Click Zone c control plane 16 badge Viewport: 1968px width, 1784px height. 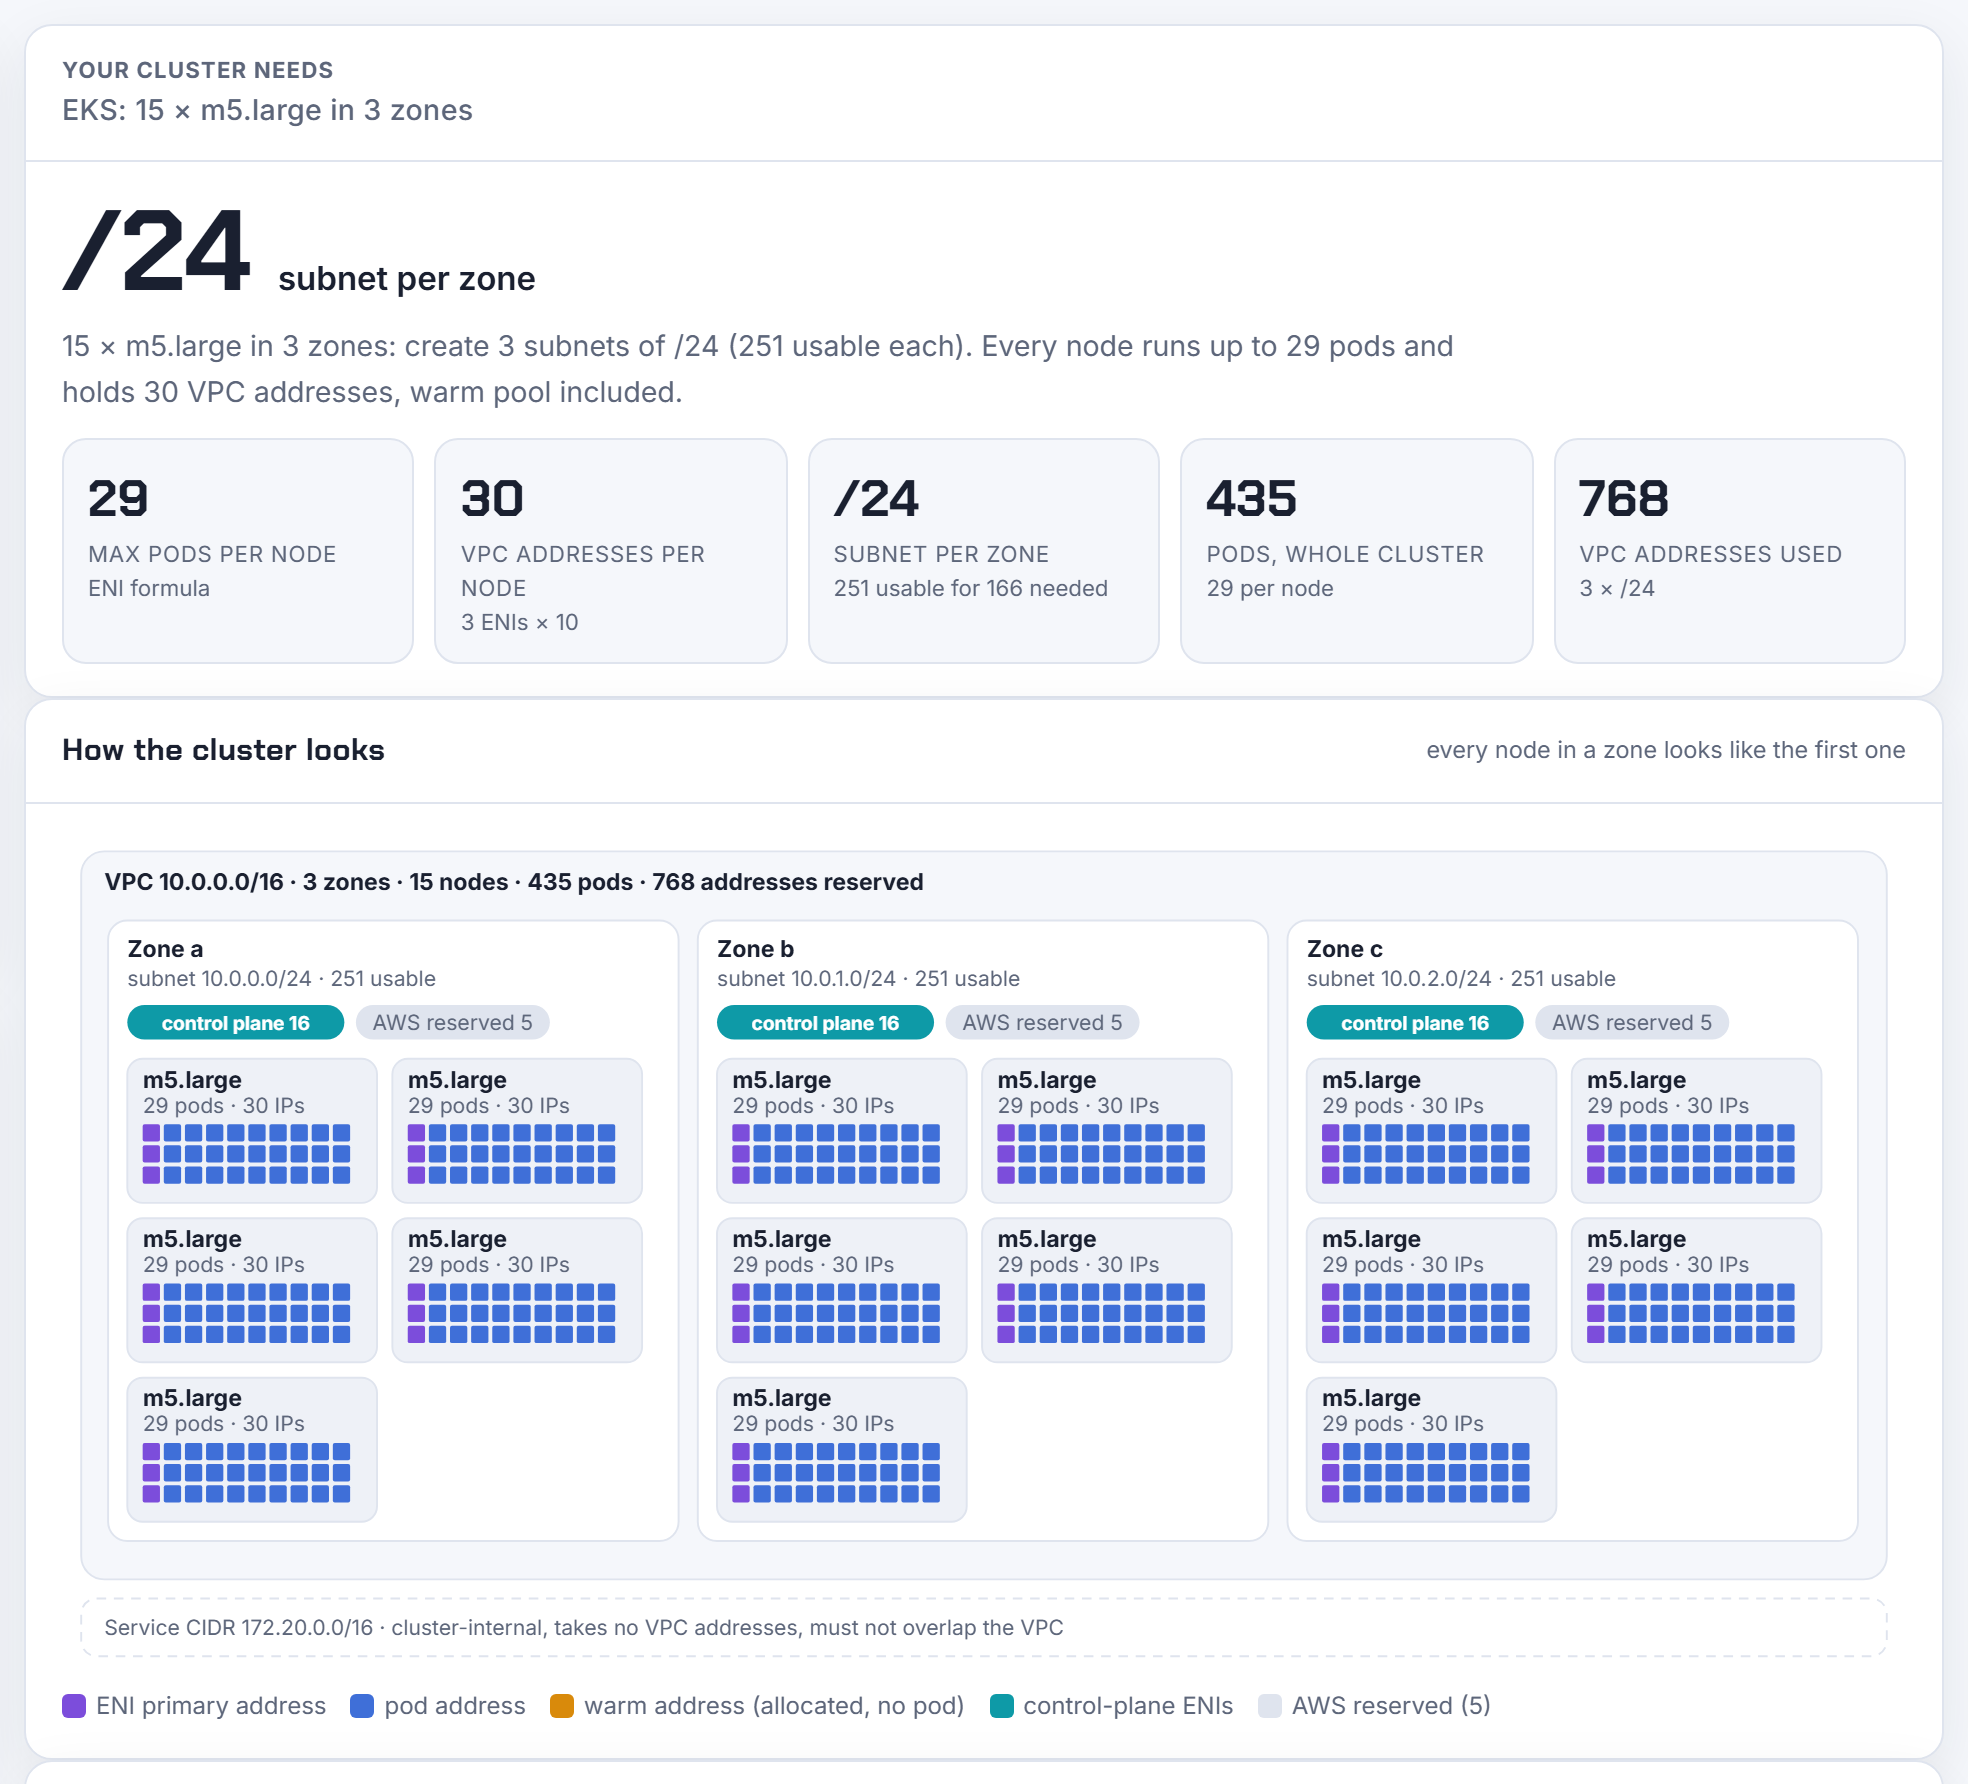coord(1415,1023)
